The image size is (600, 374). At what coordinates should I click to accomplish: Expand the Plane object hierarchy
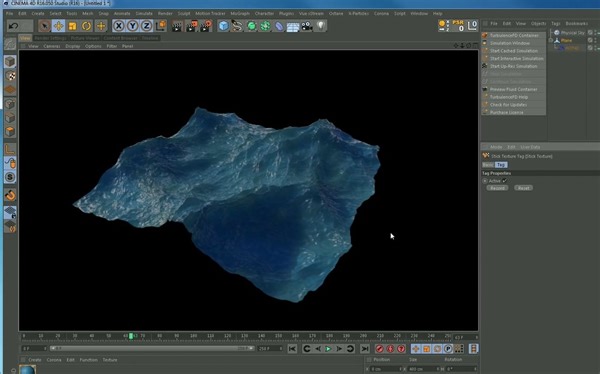(551, 40)
